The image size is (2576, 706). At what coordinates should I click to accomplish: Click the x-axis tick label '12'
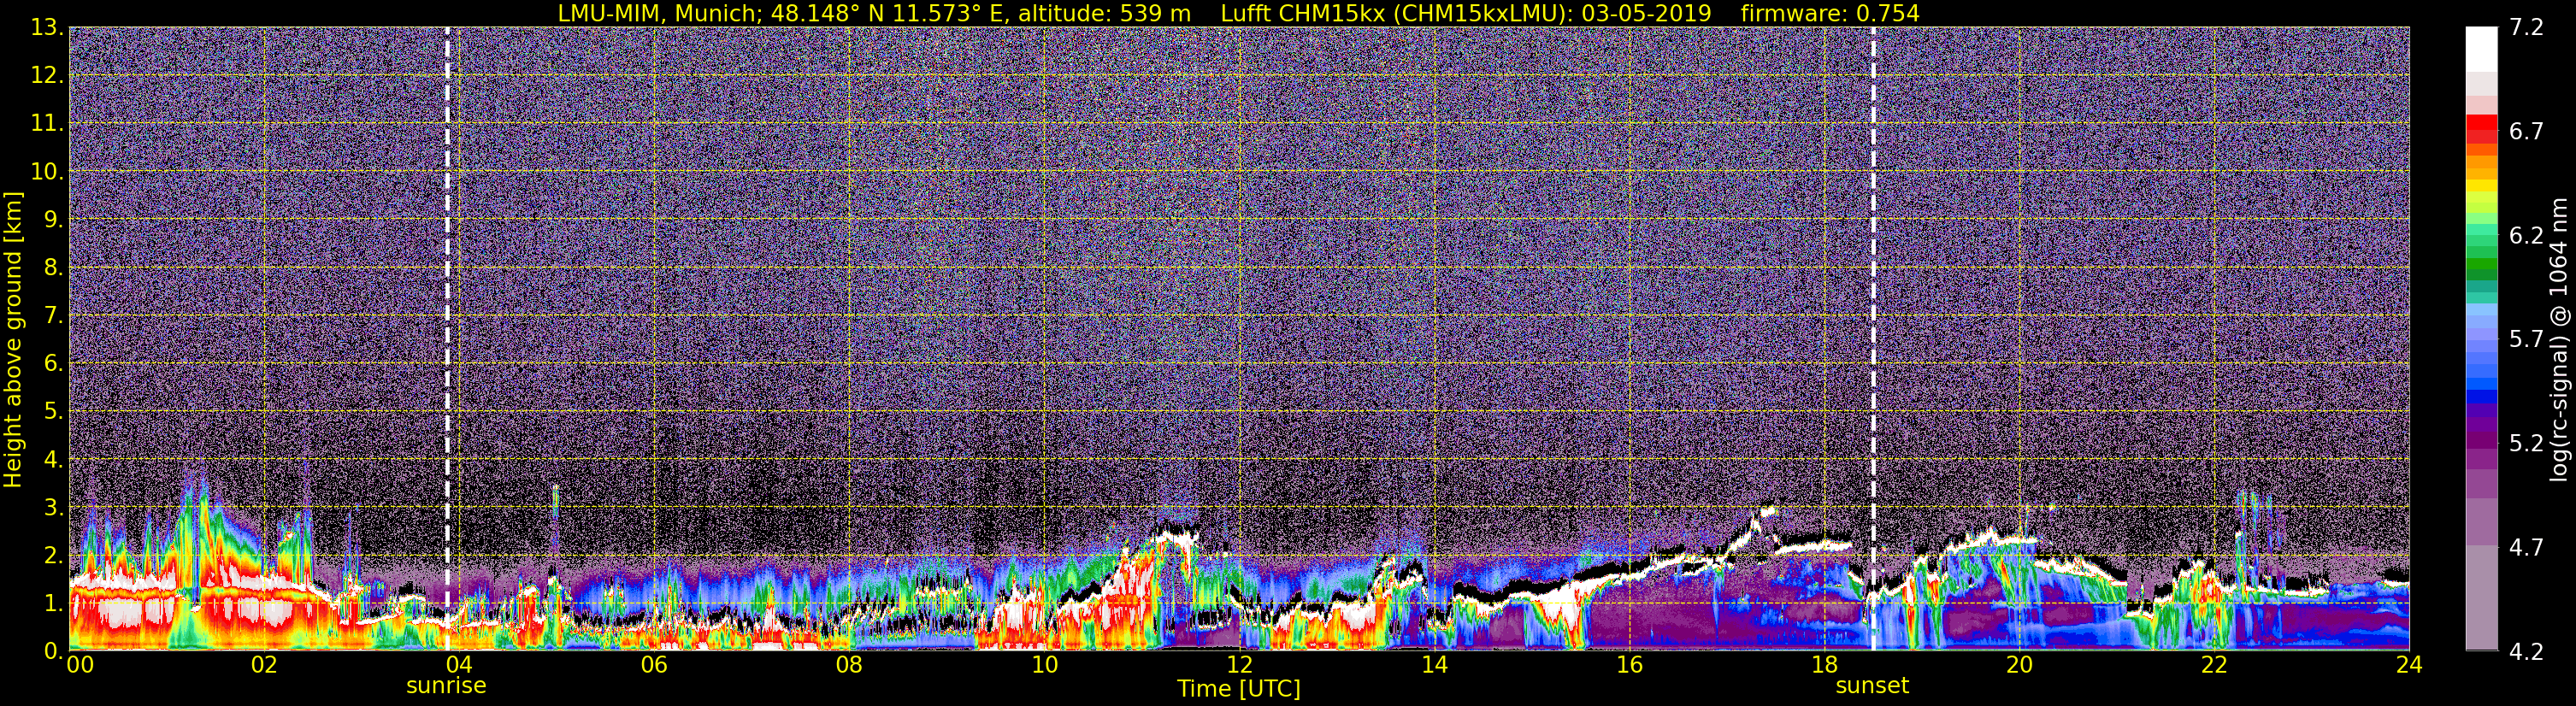pyautogui.click(x=1239, y=665)
